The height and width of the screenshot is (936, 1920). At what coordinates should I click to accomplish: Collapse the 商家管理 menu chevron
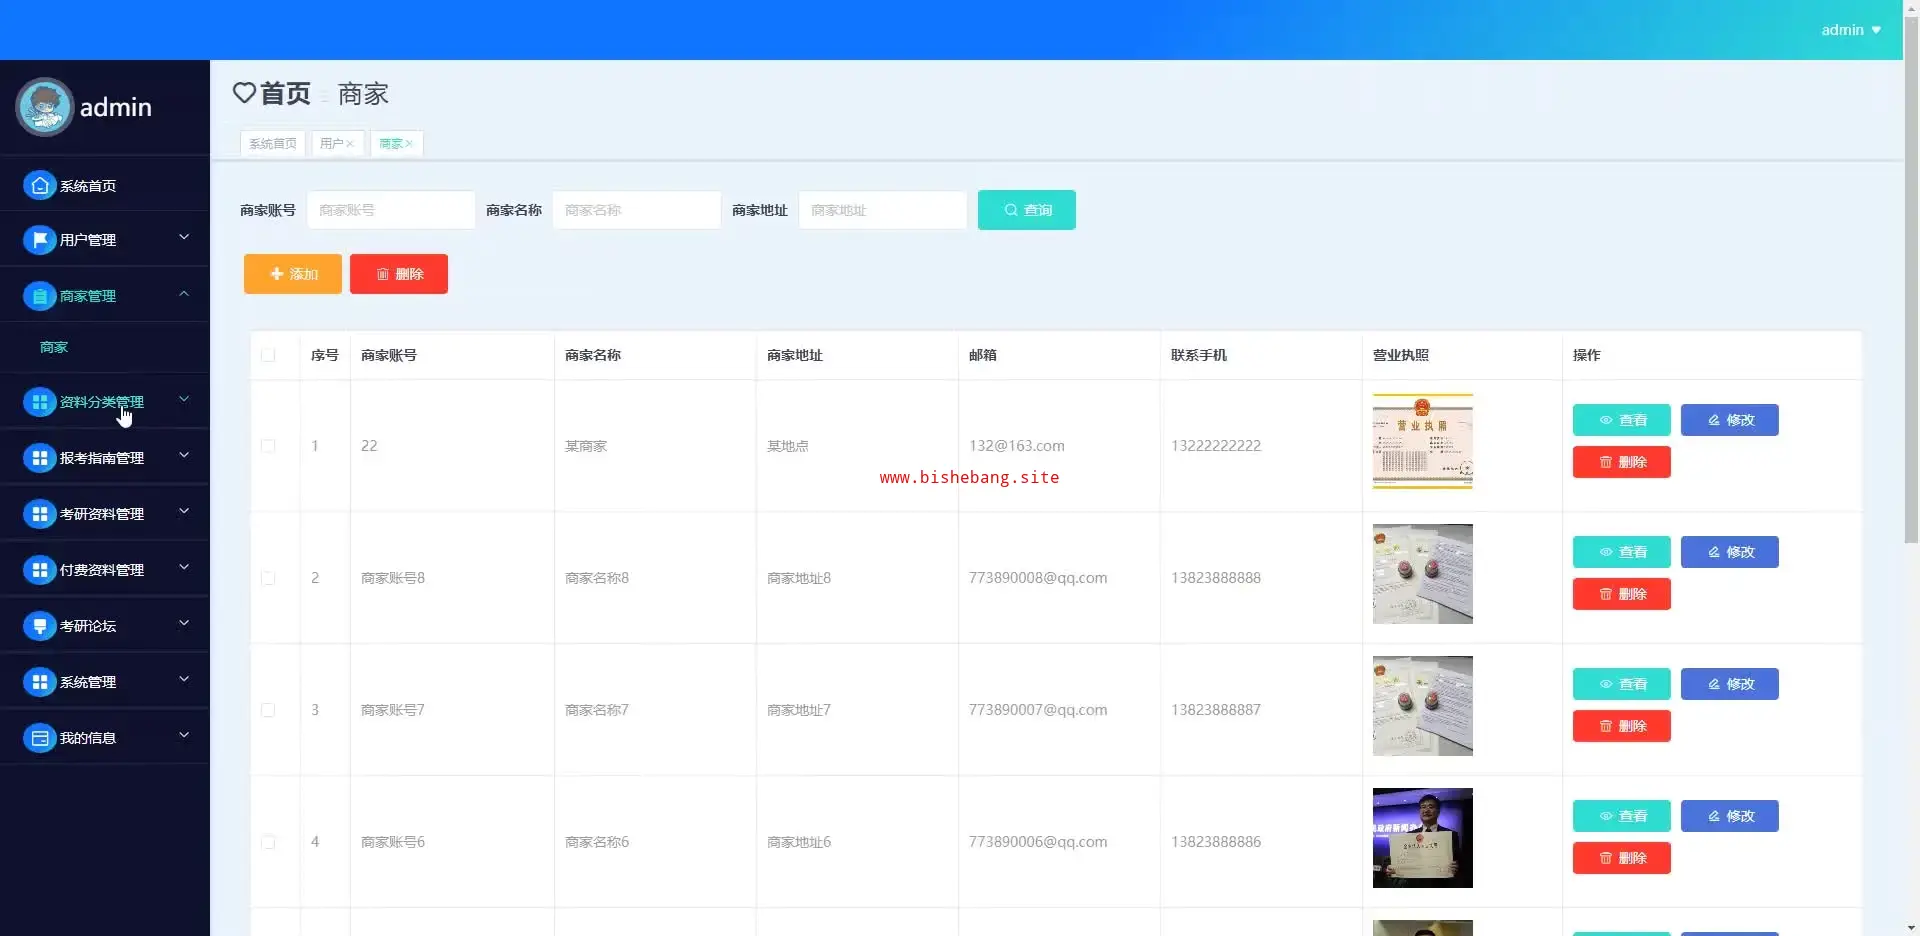pyautogui.click(x=184, y=294)
